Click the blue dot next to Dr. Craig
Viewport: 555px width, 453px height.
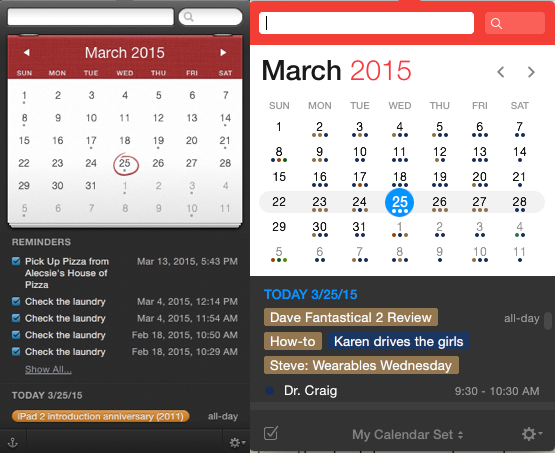[x=270, y=391]
